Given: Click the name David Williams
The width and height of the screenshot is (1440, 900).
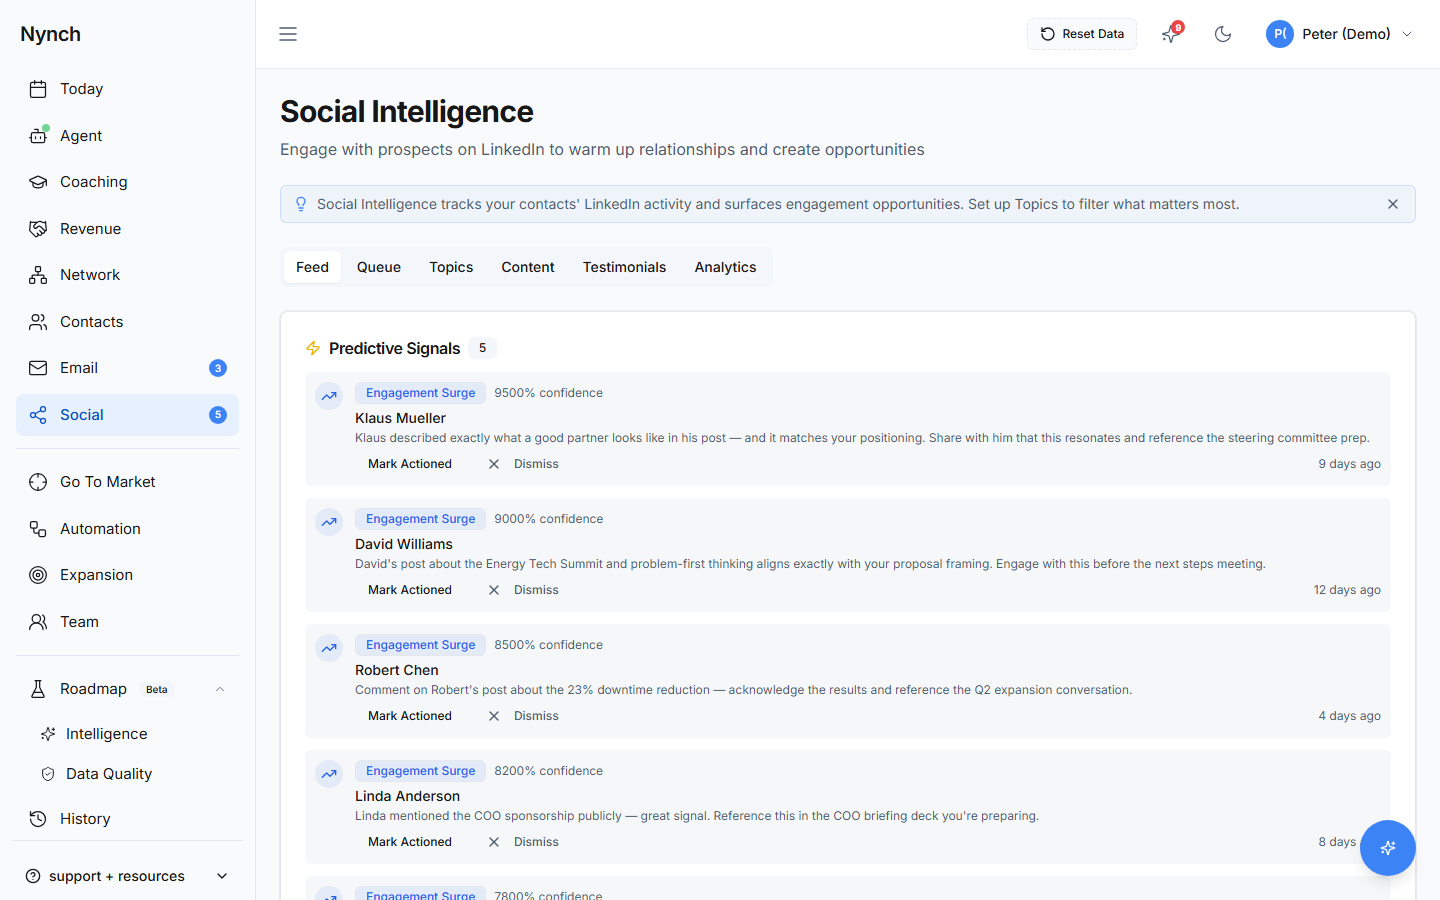Looking at the screenshot, I should point(404,544).
